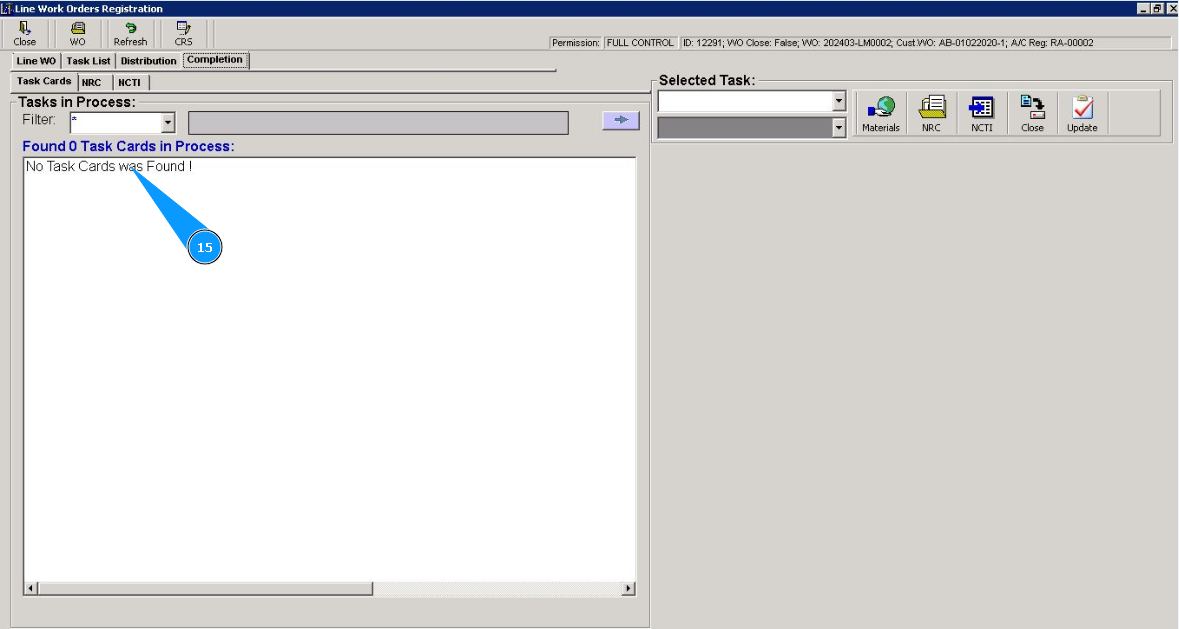This screenshot has height=629, width=1179.
Task: Click 'No Task Cards was Found !' text
Action: click(x=109, y=166)
